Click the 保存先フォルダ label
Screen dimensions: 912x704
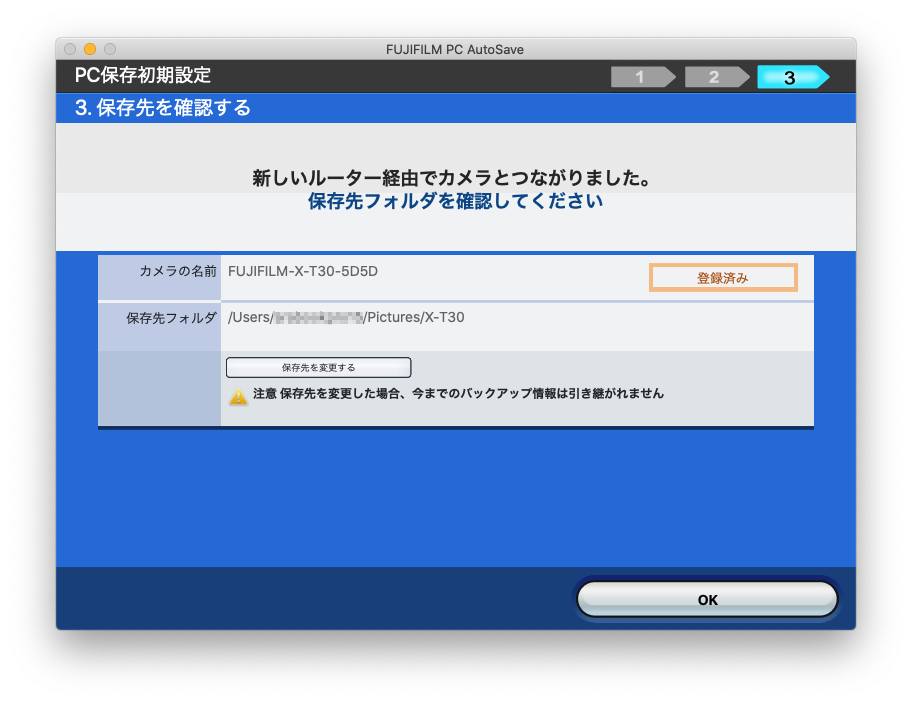[171, 318]
